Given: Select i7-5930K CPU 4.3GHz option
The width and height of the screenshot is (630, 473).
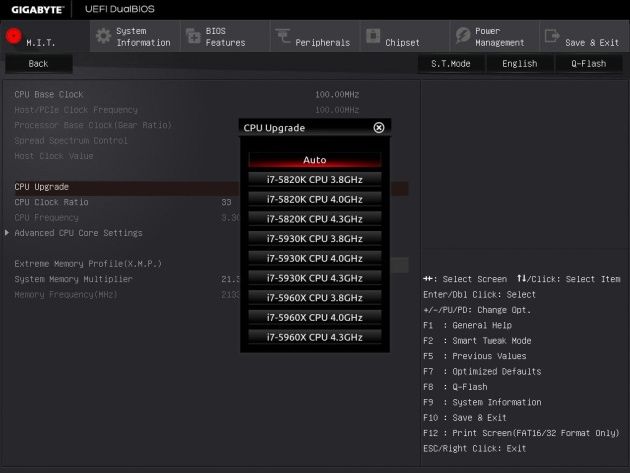Looking at the screenshot, I should click(315, 278).
